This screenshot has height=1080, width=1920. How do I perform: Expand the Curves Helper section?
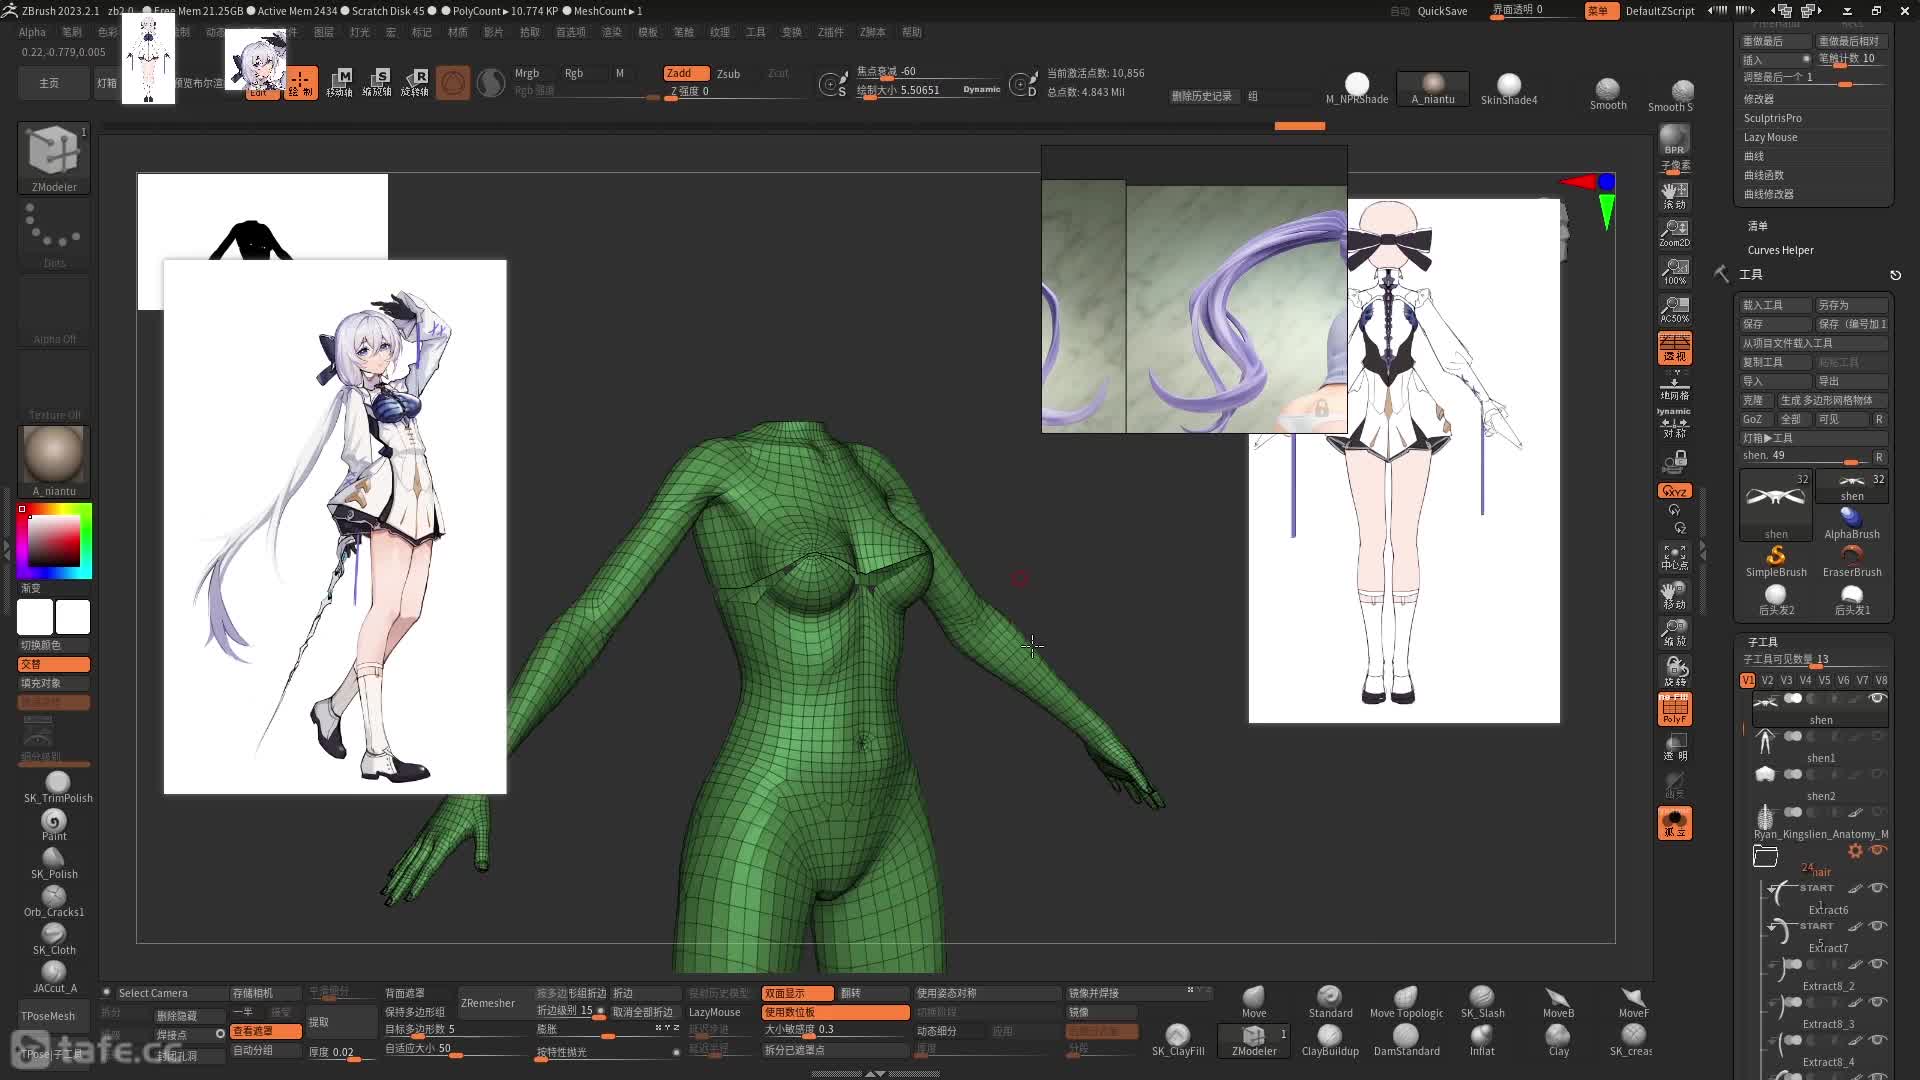(x=1780, y=250)
